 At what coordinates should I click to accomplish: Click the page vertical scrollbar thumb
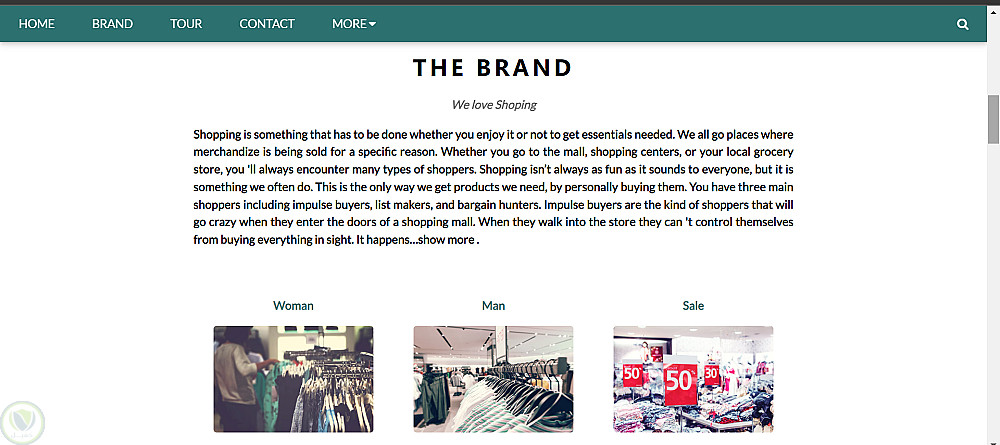point(993,120)
